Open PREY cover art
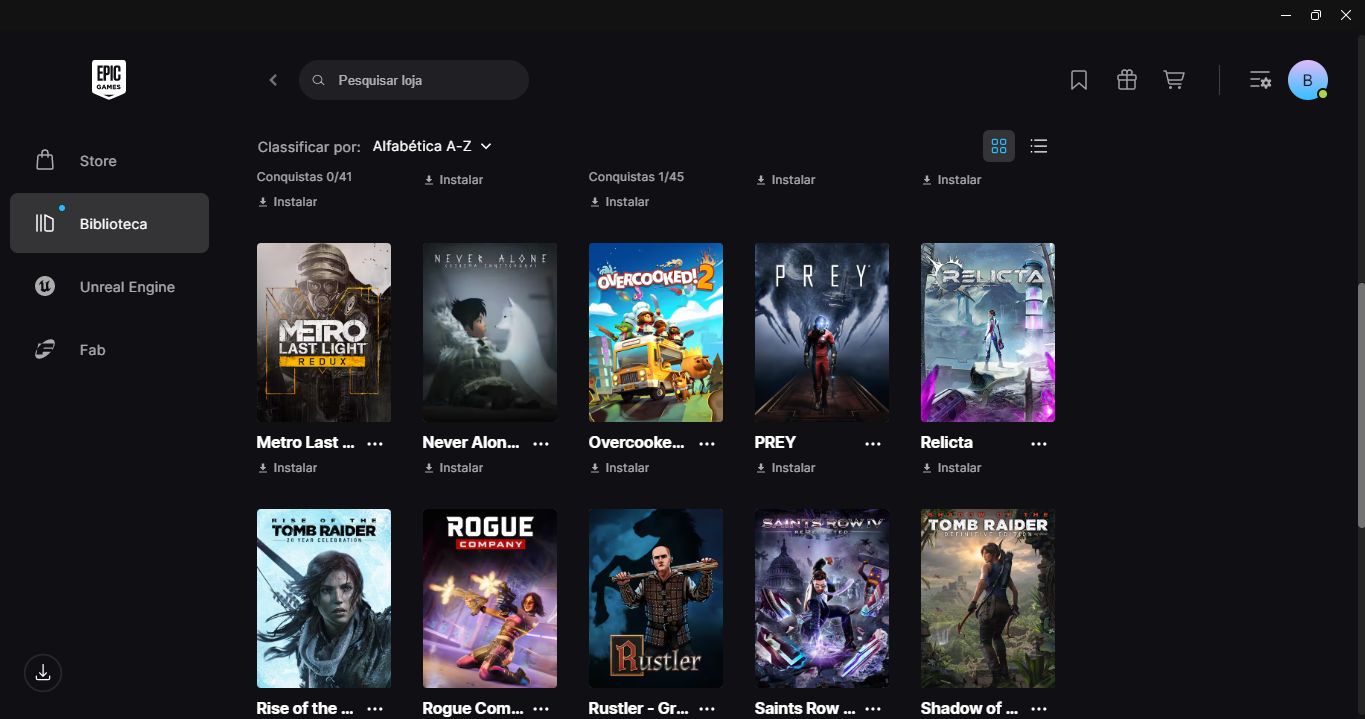Viewport: 1365px width, 719px height. point(822,332)
